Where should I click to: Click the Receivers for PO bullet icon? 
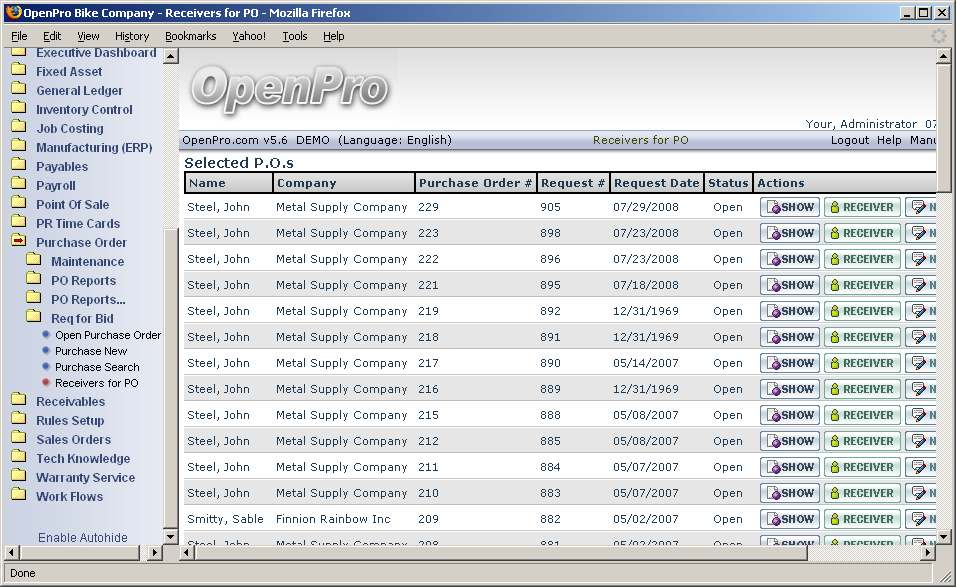tap(46, 383)
